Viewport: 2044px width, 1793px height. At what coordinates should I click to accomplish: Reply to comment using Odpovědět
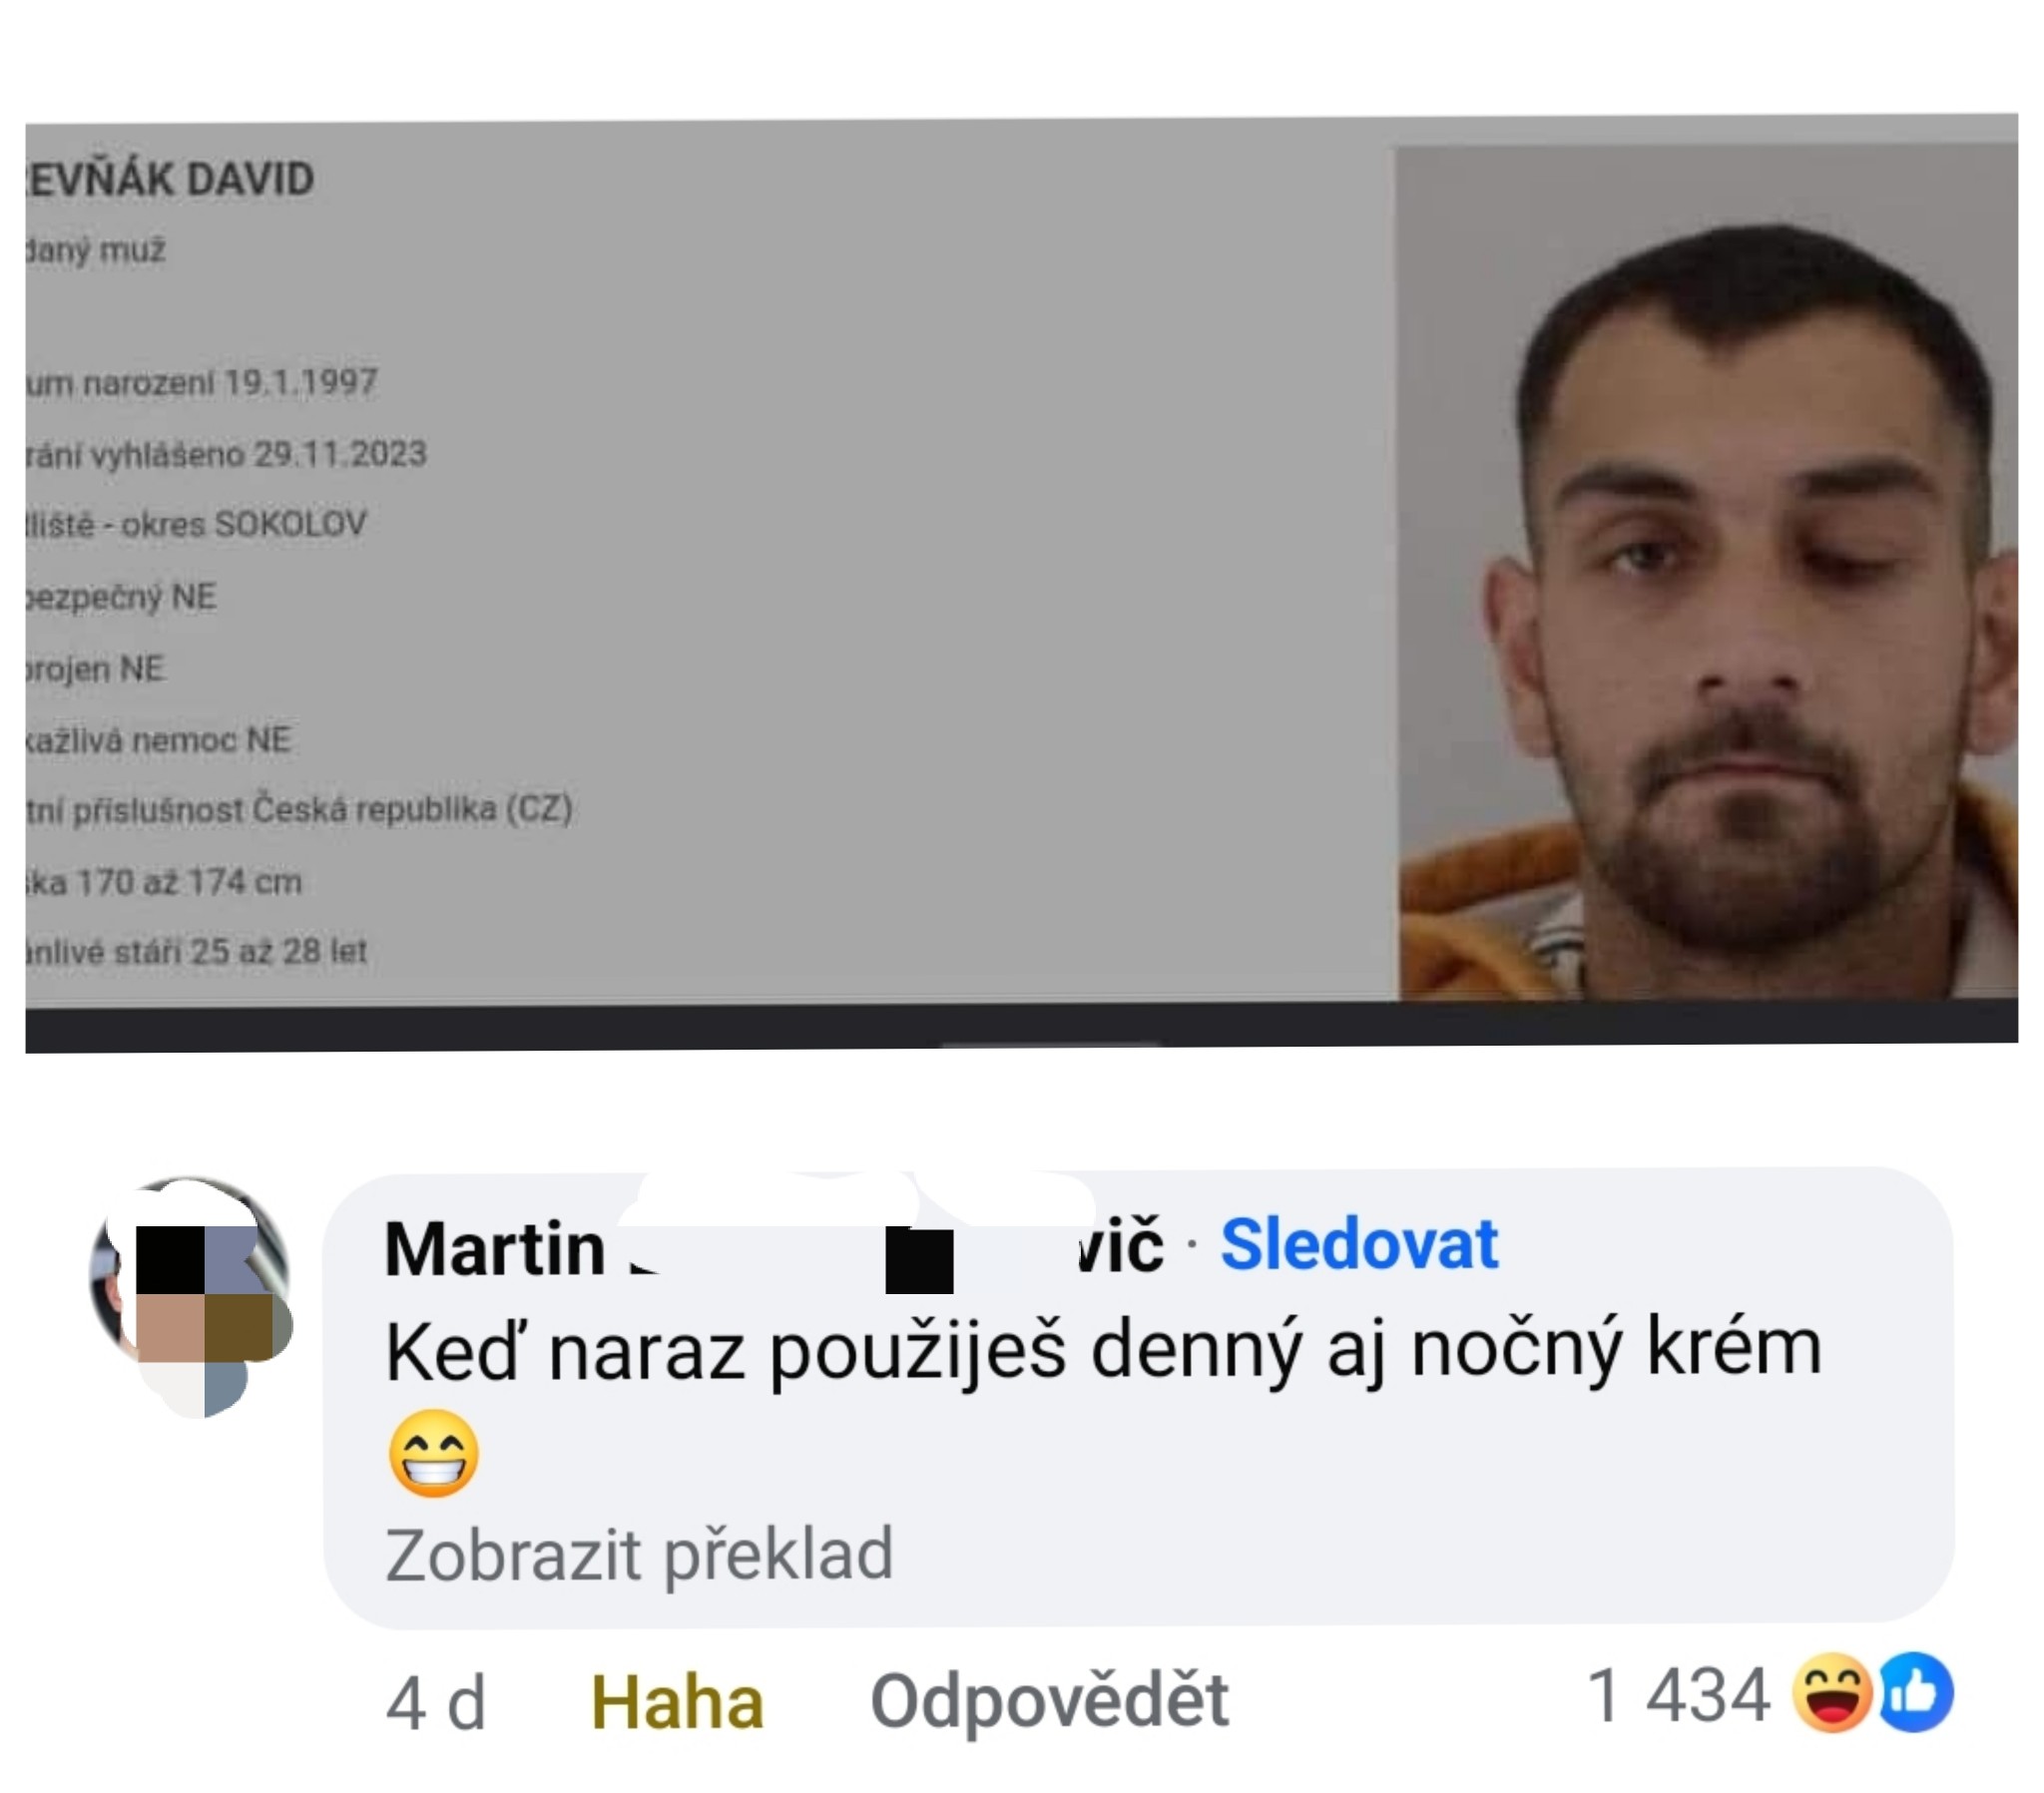(1049, 1700)
